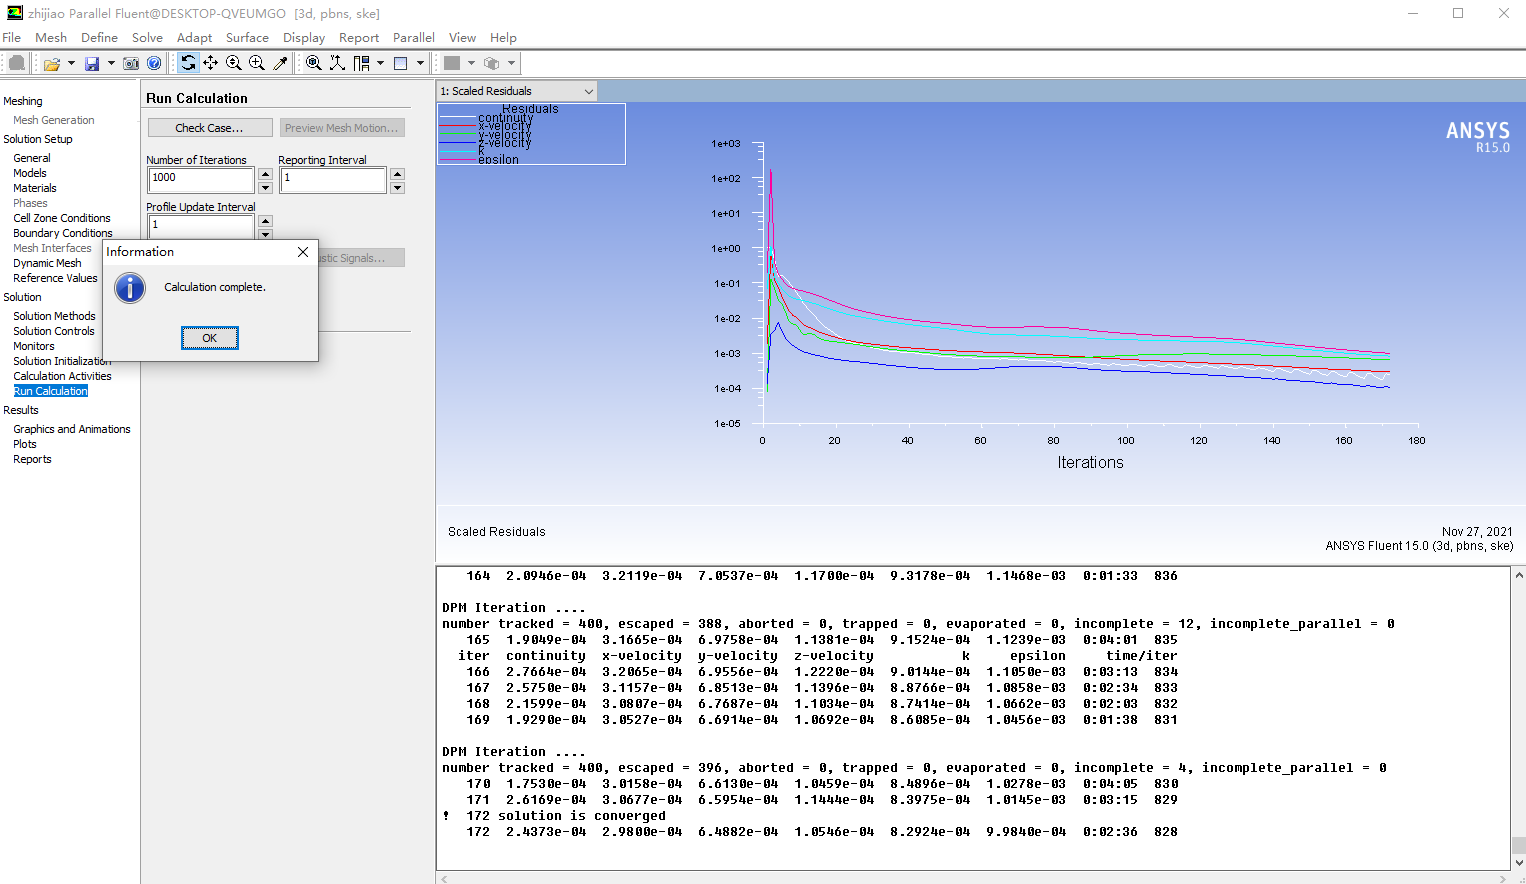Select the eyedropper probe tool

click(281, 63)
